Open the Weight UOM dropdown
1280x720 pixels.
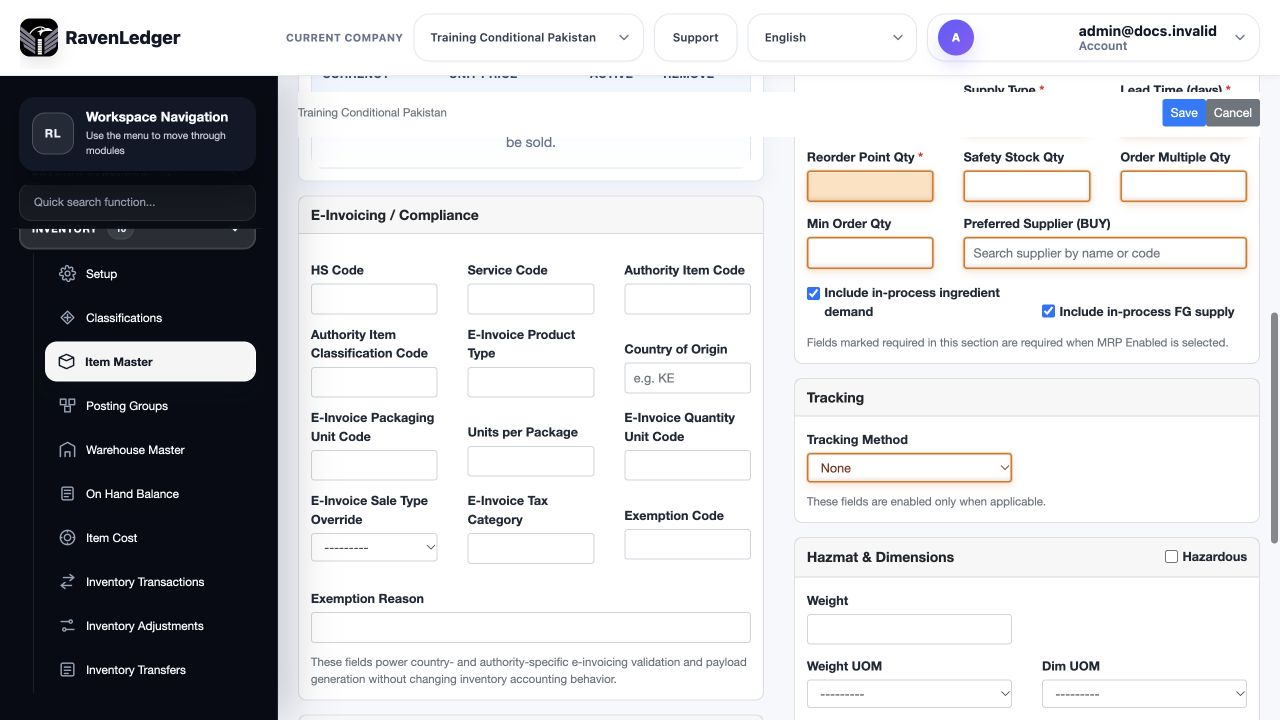(x=909, y=694)
